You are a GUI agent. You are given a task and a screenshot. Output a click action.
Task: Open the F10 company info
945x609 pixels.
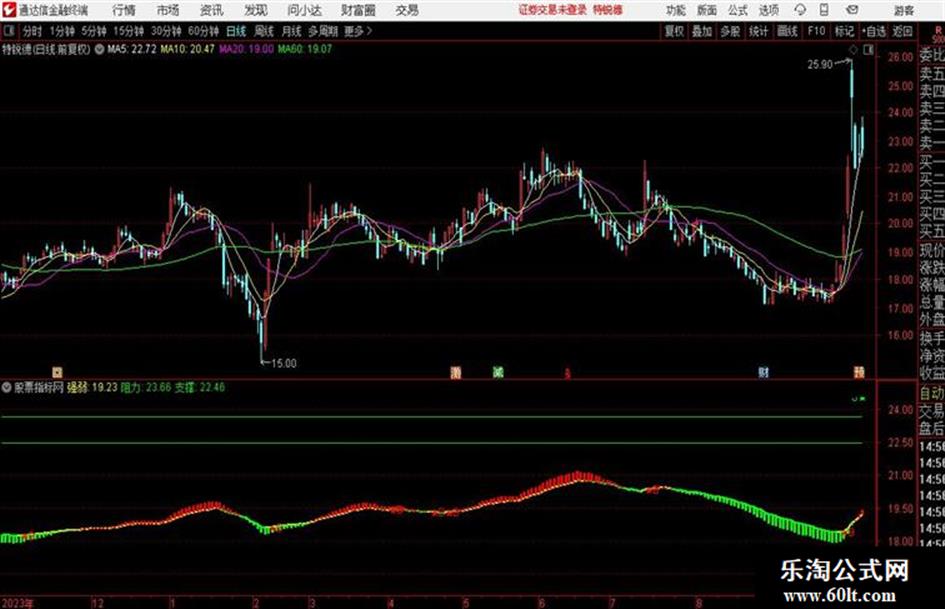coord(816,31)
